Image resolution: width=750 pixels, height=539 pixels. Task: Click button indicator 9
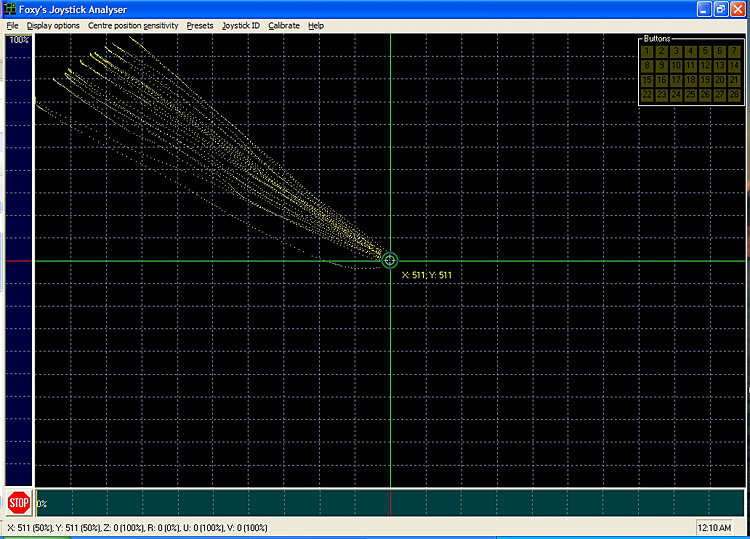click(662, 66)
